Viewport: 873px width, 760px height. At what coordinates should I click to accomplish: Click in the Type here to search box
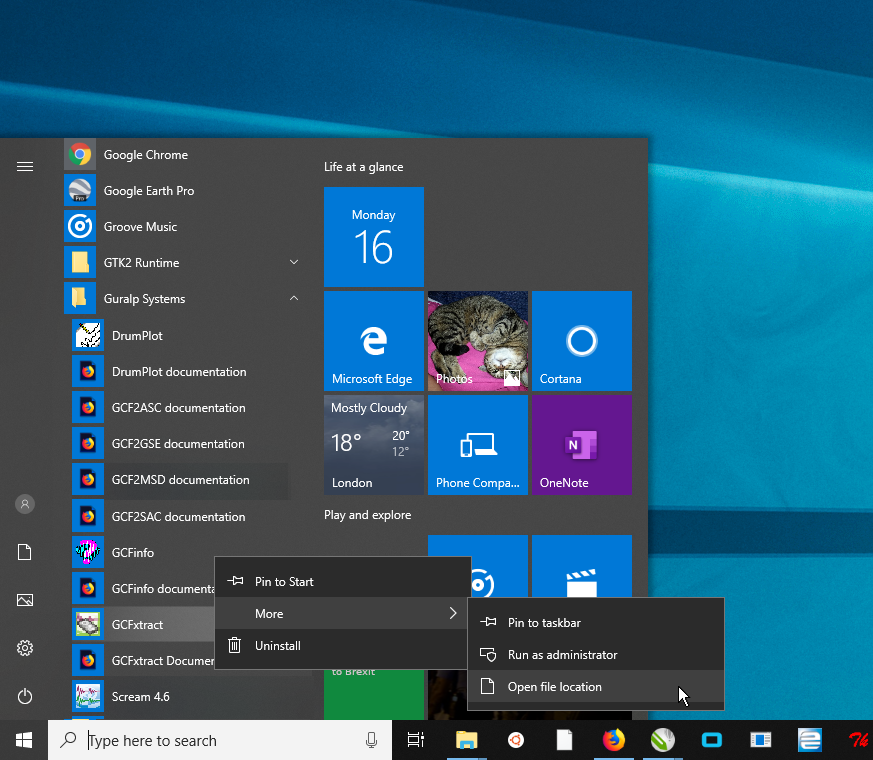[220, 740]
